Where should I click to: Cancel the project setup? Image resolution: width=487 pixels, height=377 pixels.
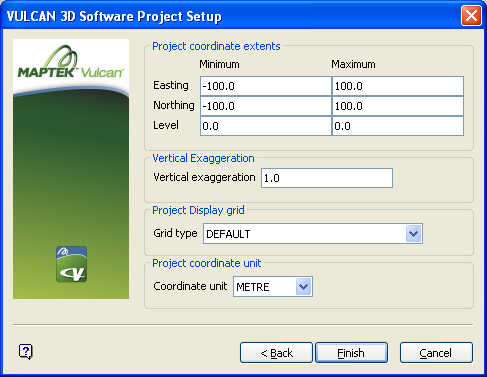click(436, 353)
